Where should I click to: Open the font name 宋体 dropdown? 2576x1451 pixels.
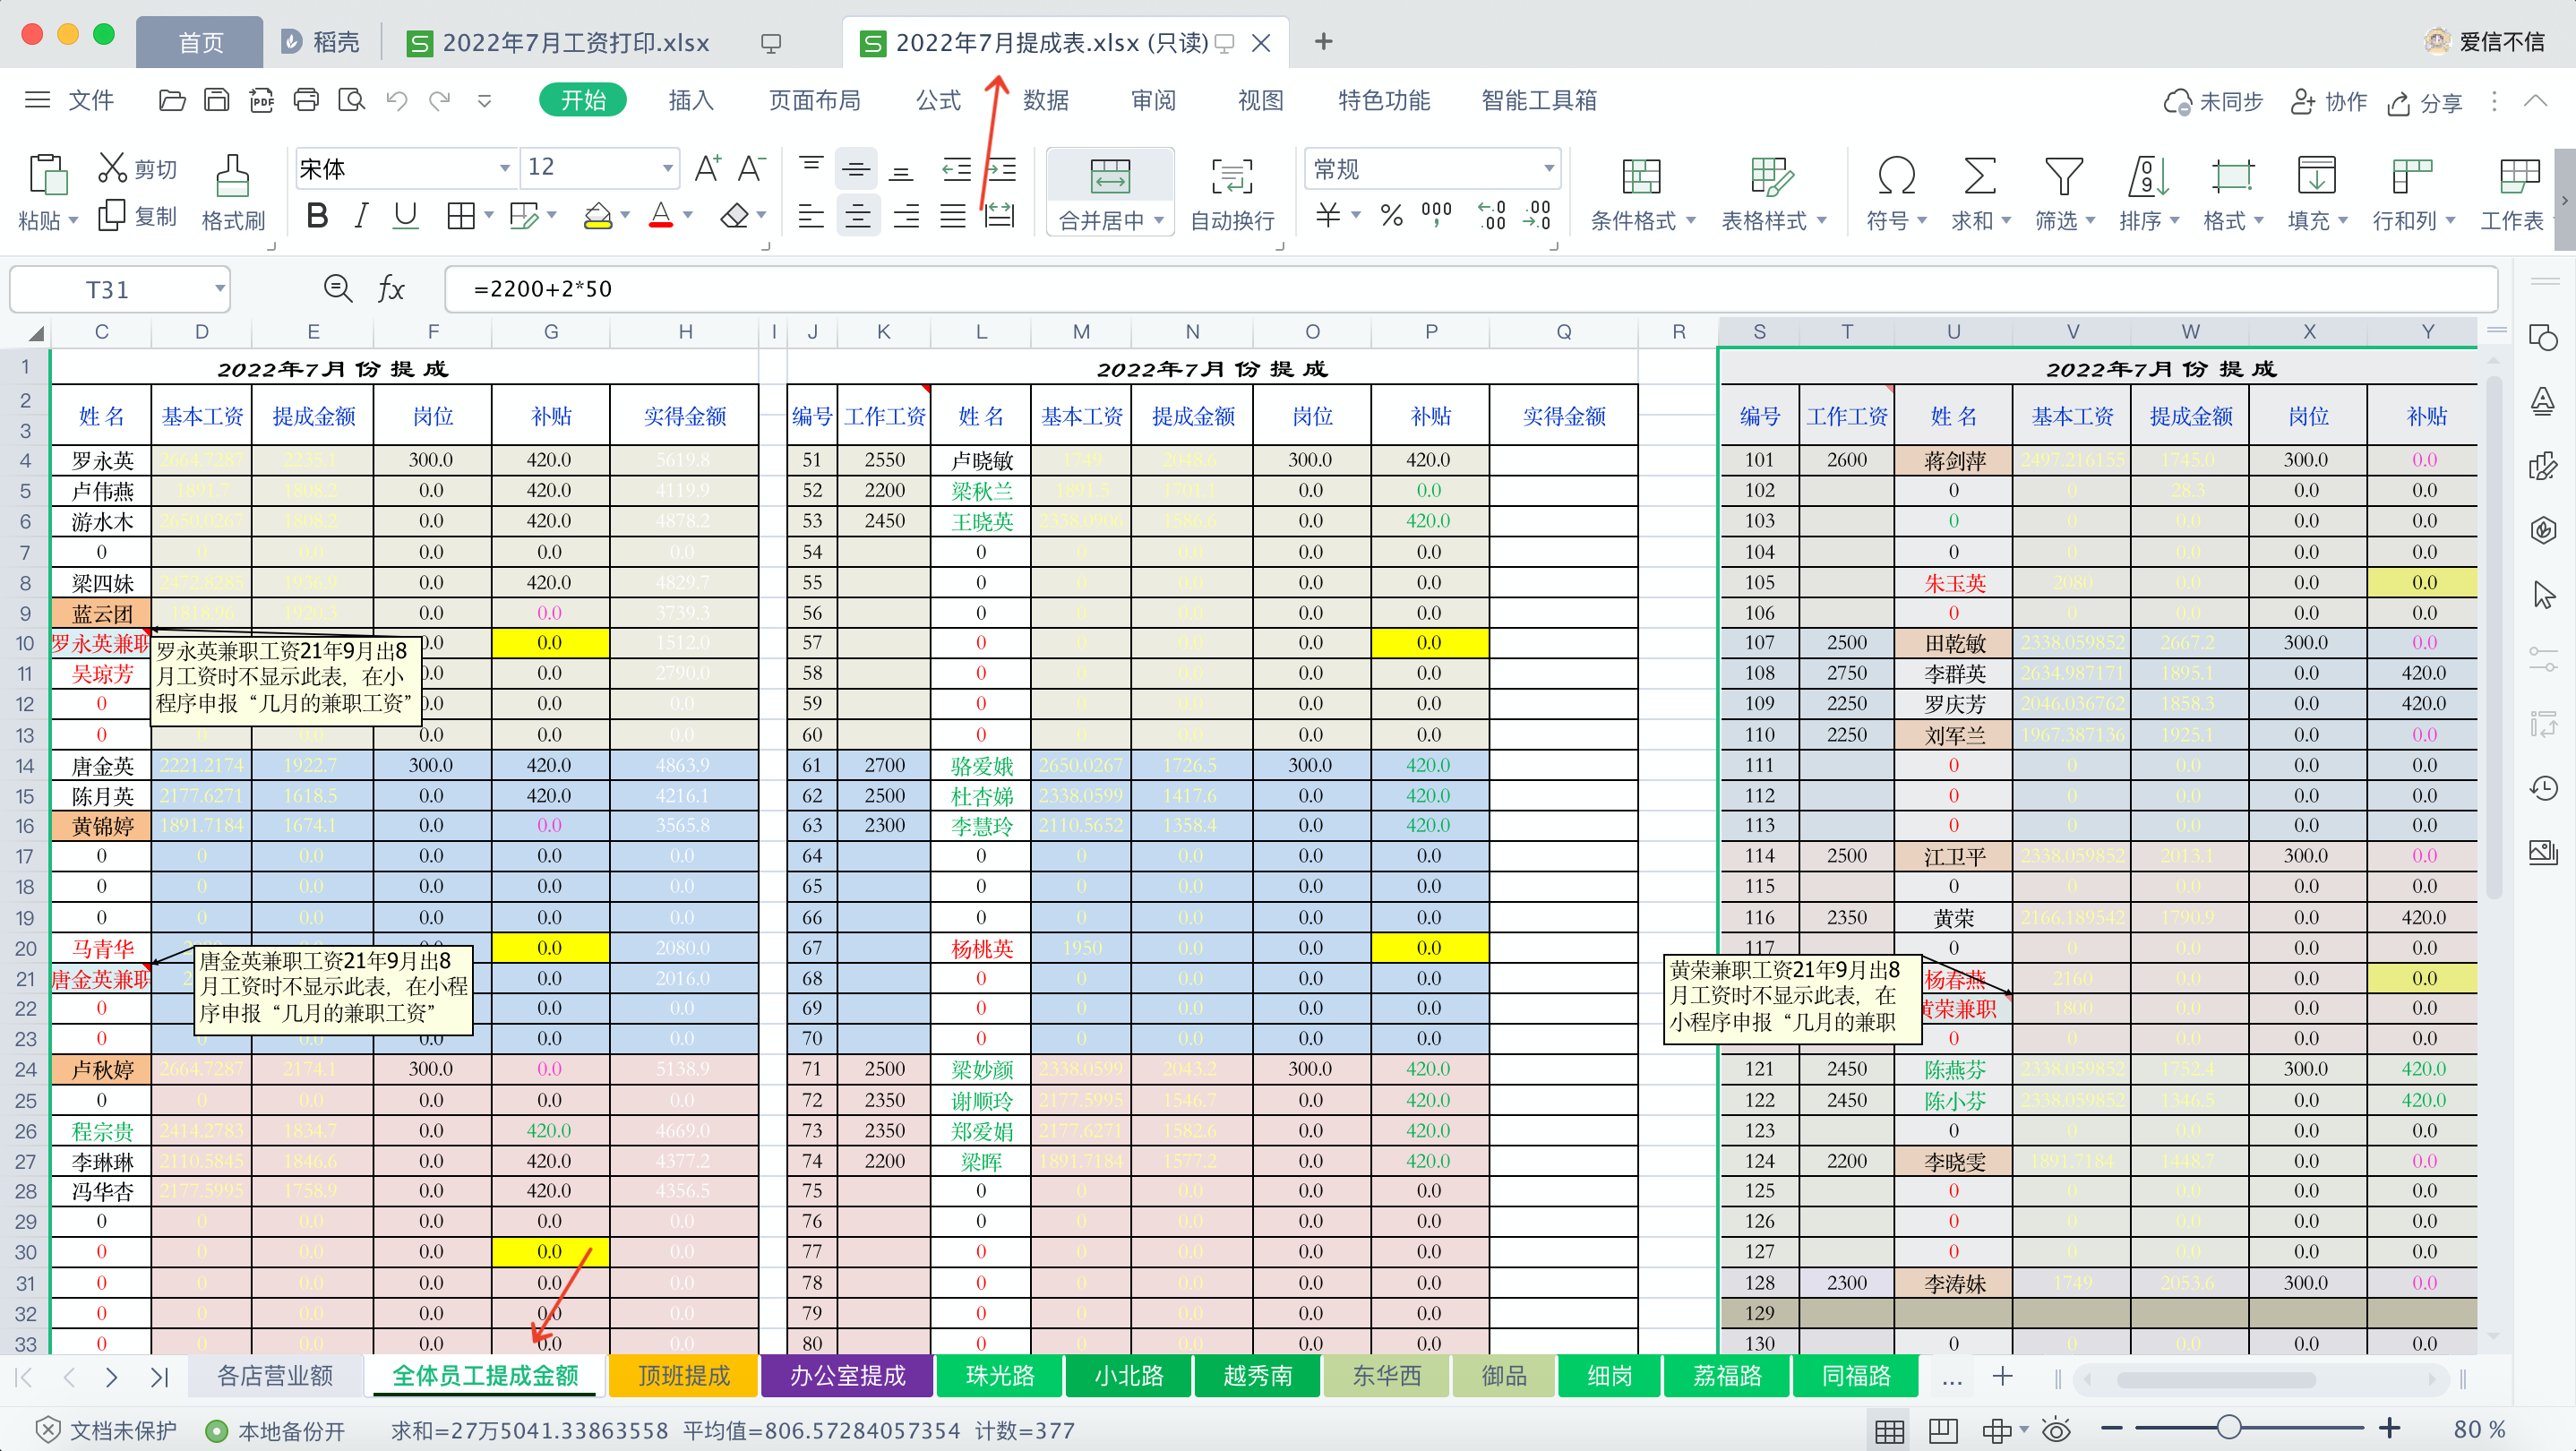click(x=504, y=168)
